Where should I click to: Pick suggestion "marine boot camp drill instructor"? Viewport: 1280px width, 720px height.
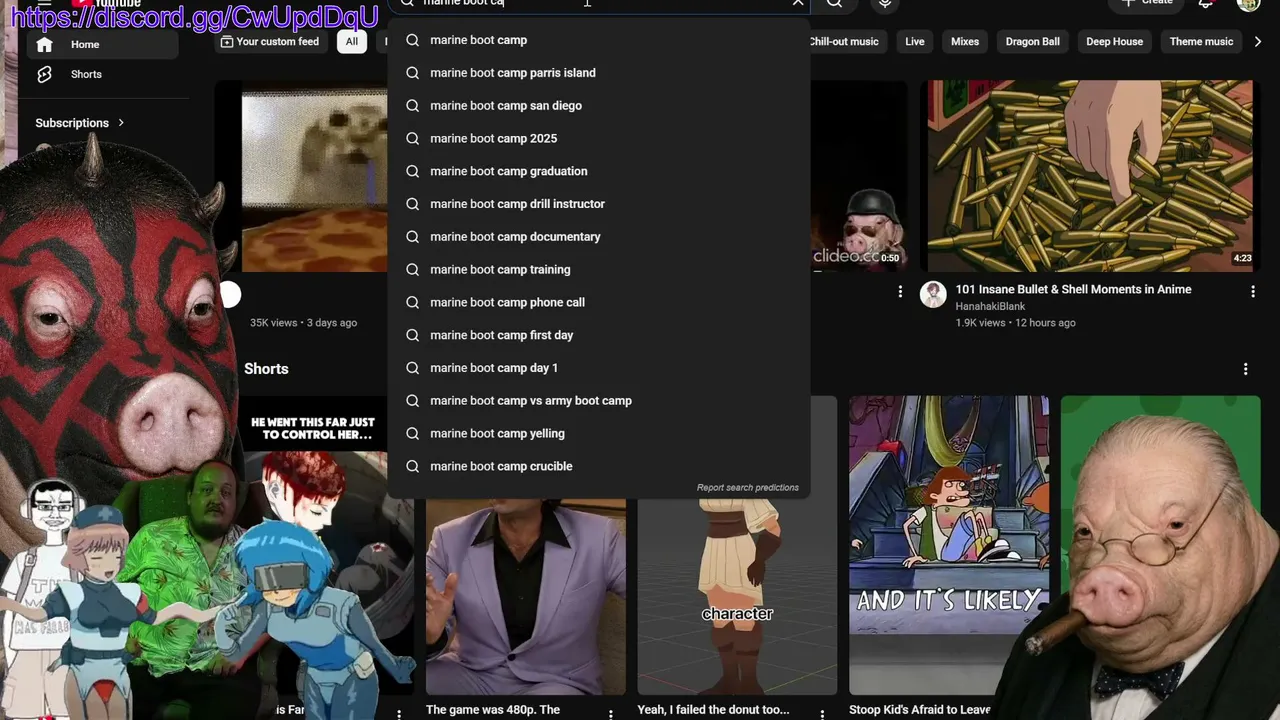(x=598, y=204)
